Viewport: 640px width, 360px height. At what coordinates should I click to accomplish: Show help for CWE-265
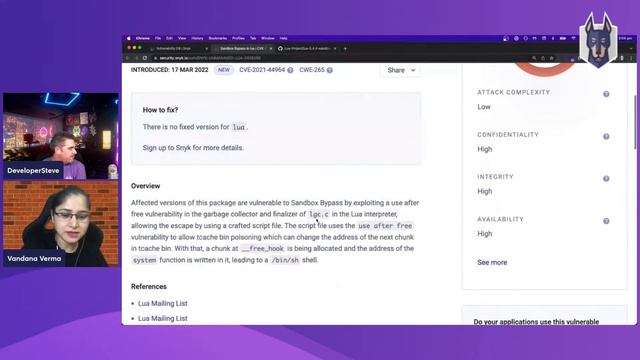click(330, 70)
